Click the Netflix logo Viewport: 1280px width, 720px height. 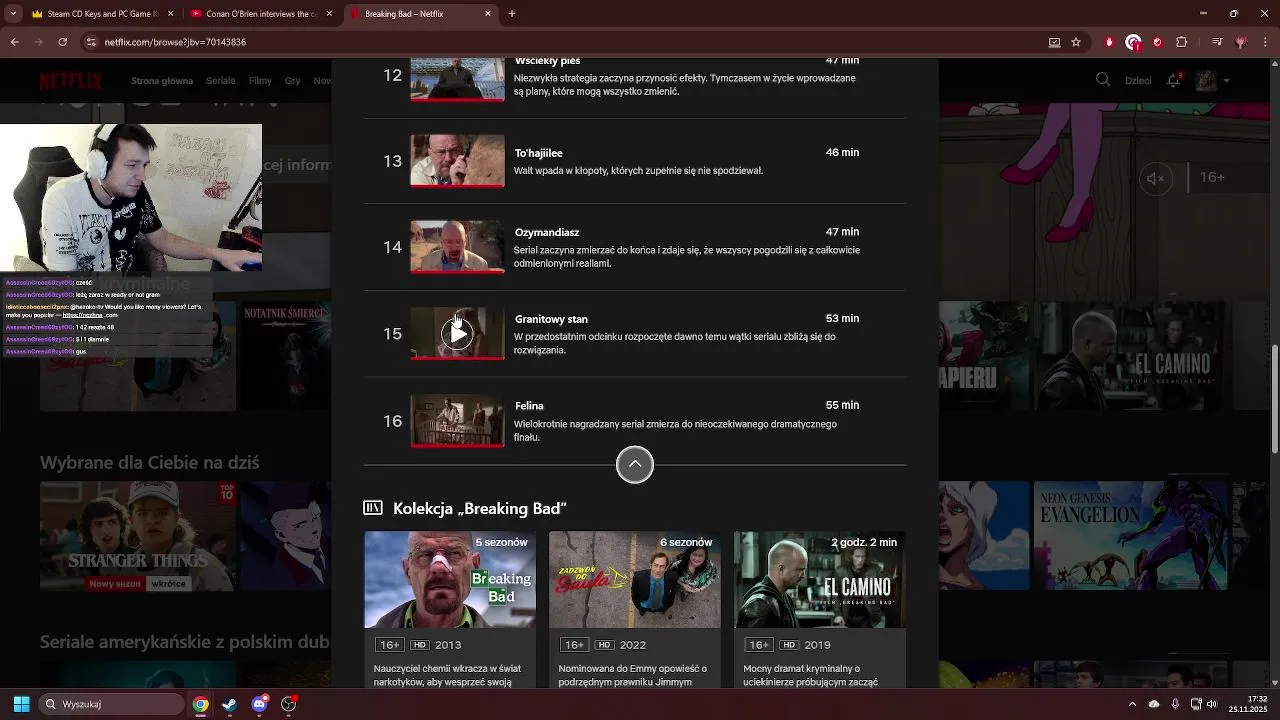[71, 81]
